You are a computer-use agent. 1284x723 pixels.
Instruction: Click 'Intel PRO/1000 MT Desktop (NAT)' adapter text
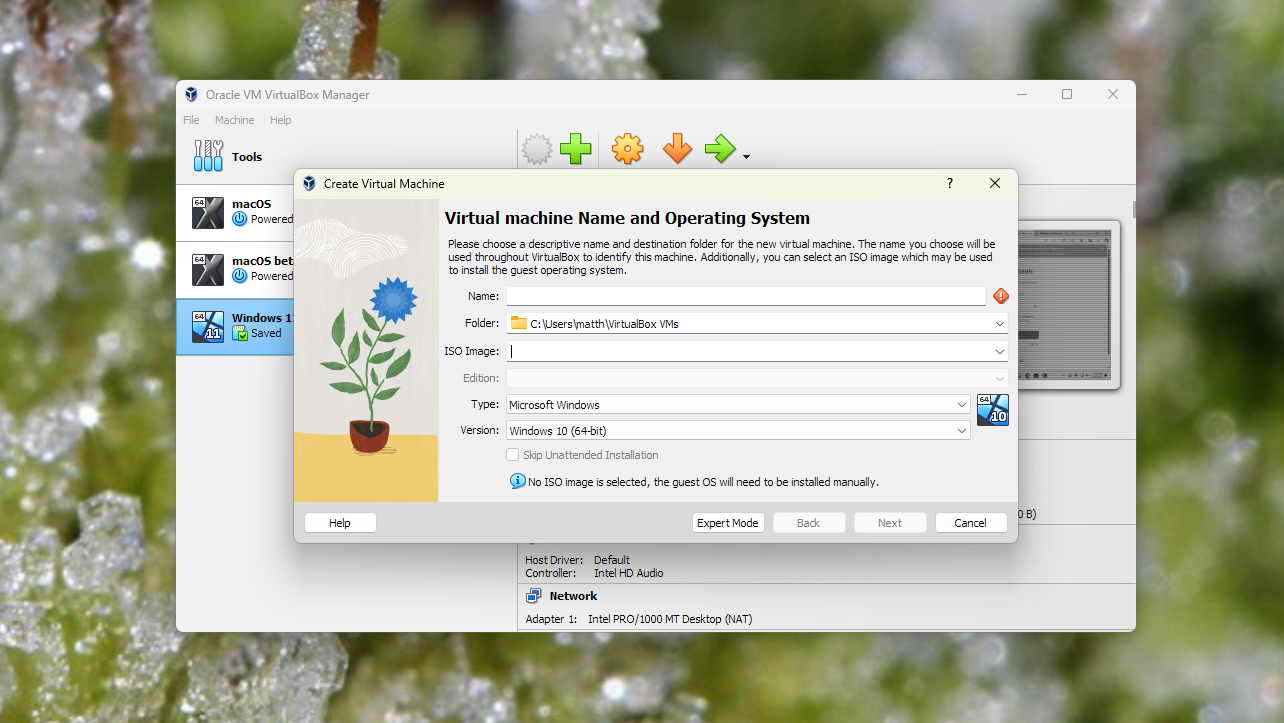(670, 619)
